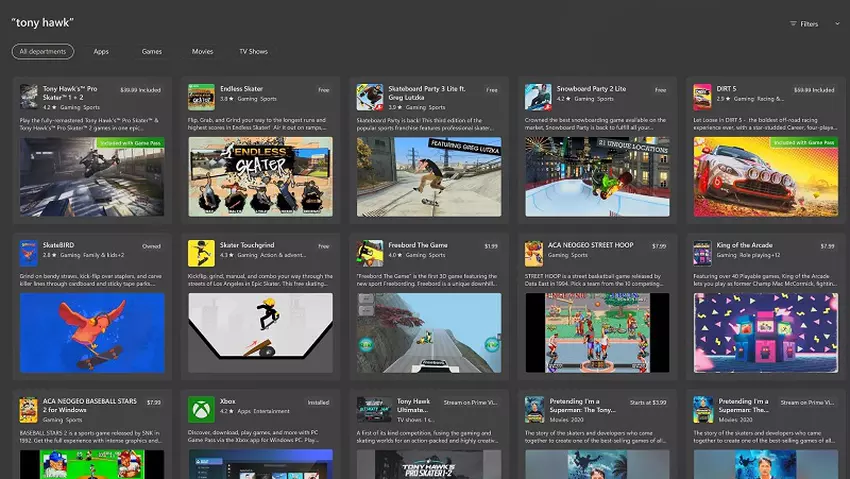Open the SkateBIRD app icon
The image size is (850, 479).
click(x=28, y=252)
